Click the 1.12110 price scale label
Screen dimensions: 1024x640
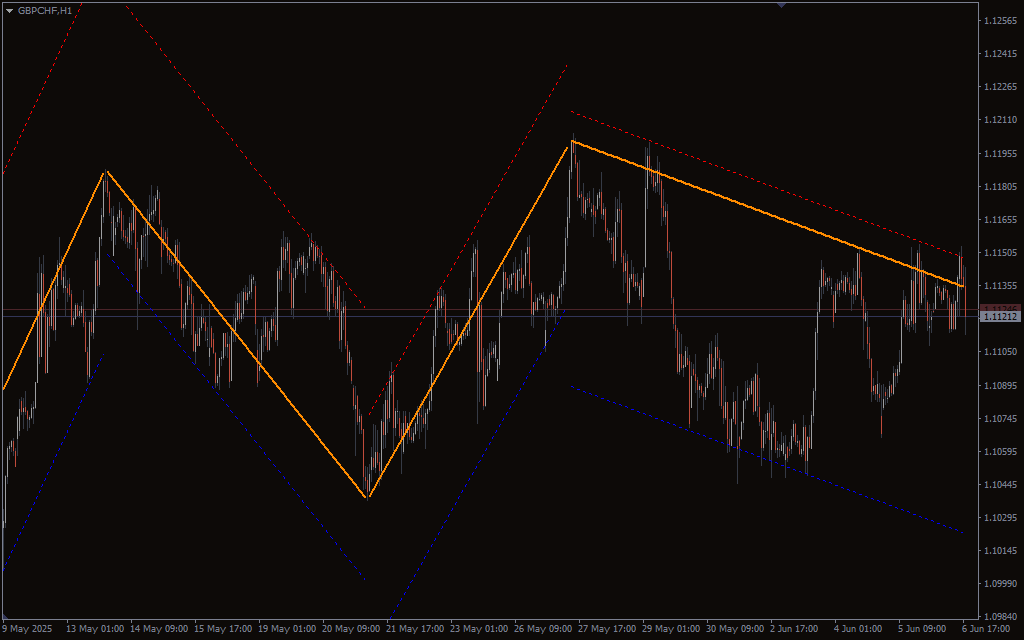(1000, 120)
